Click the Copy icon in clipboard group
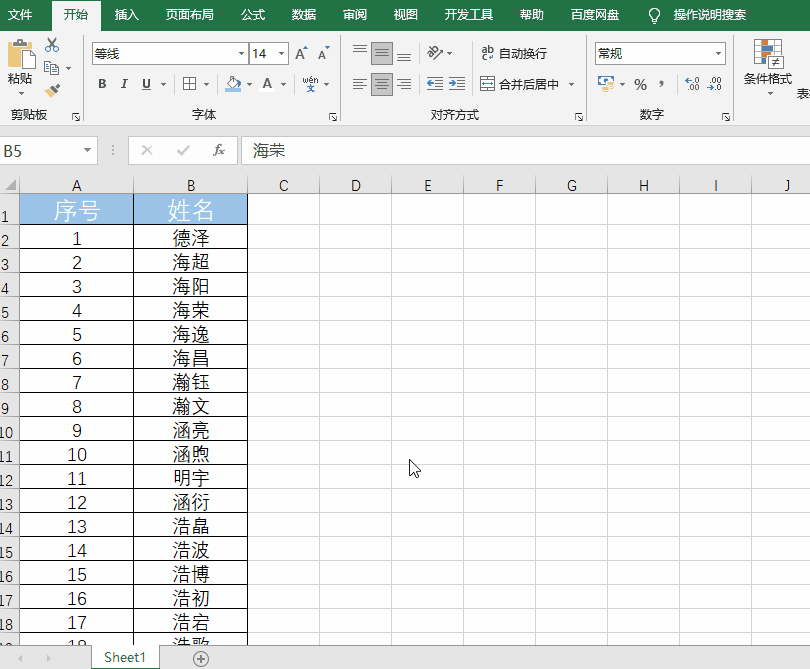This screenshot has height=669, width=810. coord(51,68)
